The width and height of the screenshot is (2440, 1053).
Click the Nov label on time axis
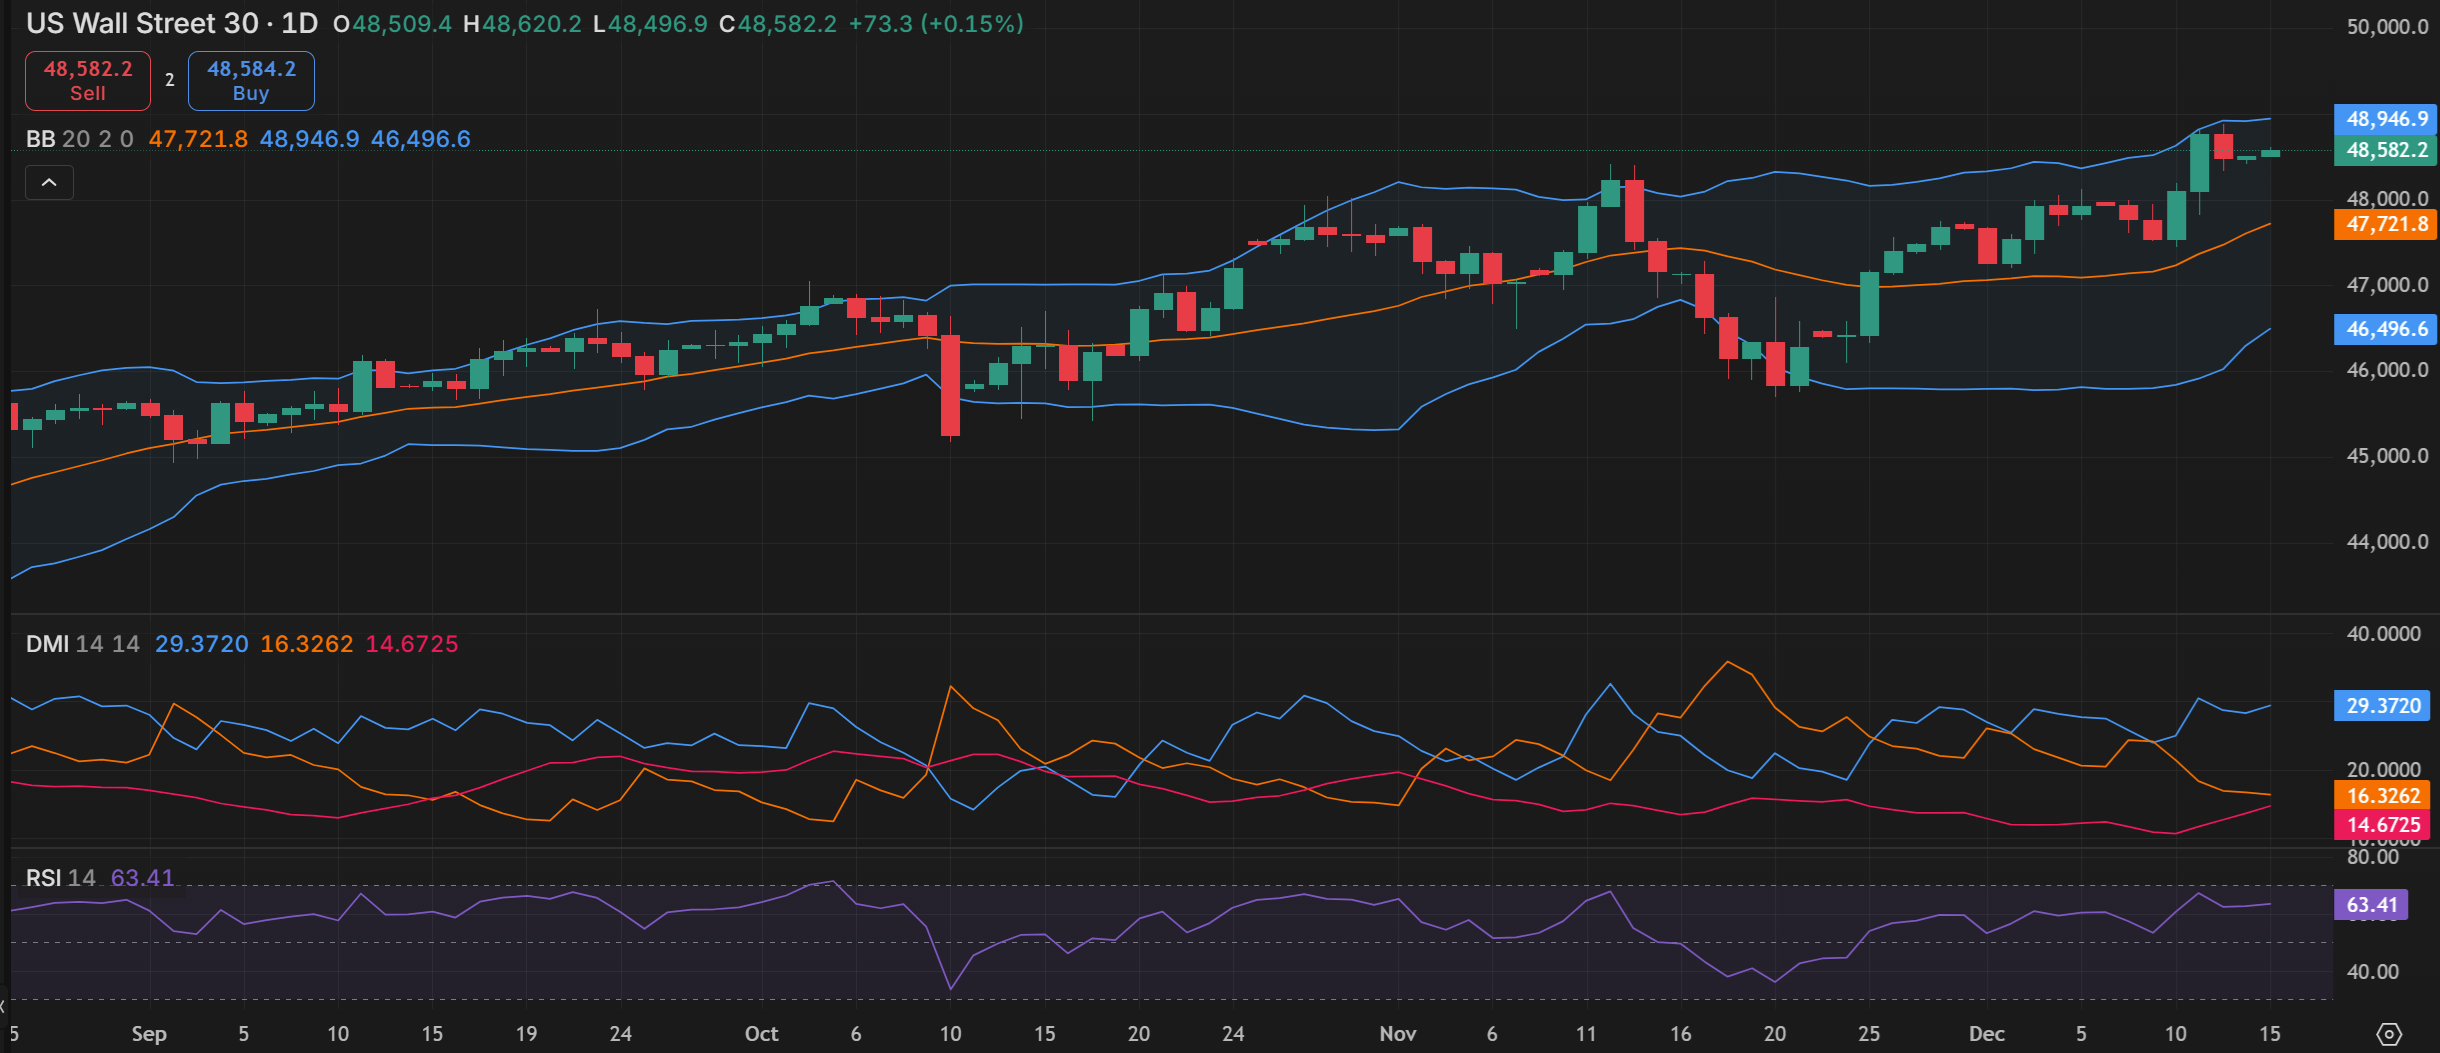point(1397,1034)
